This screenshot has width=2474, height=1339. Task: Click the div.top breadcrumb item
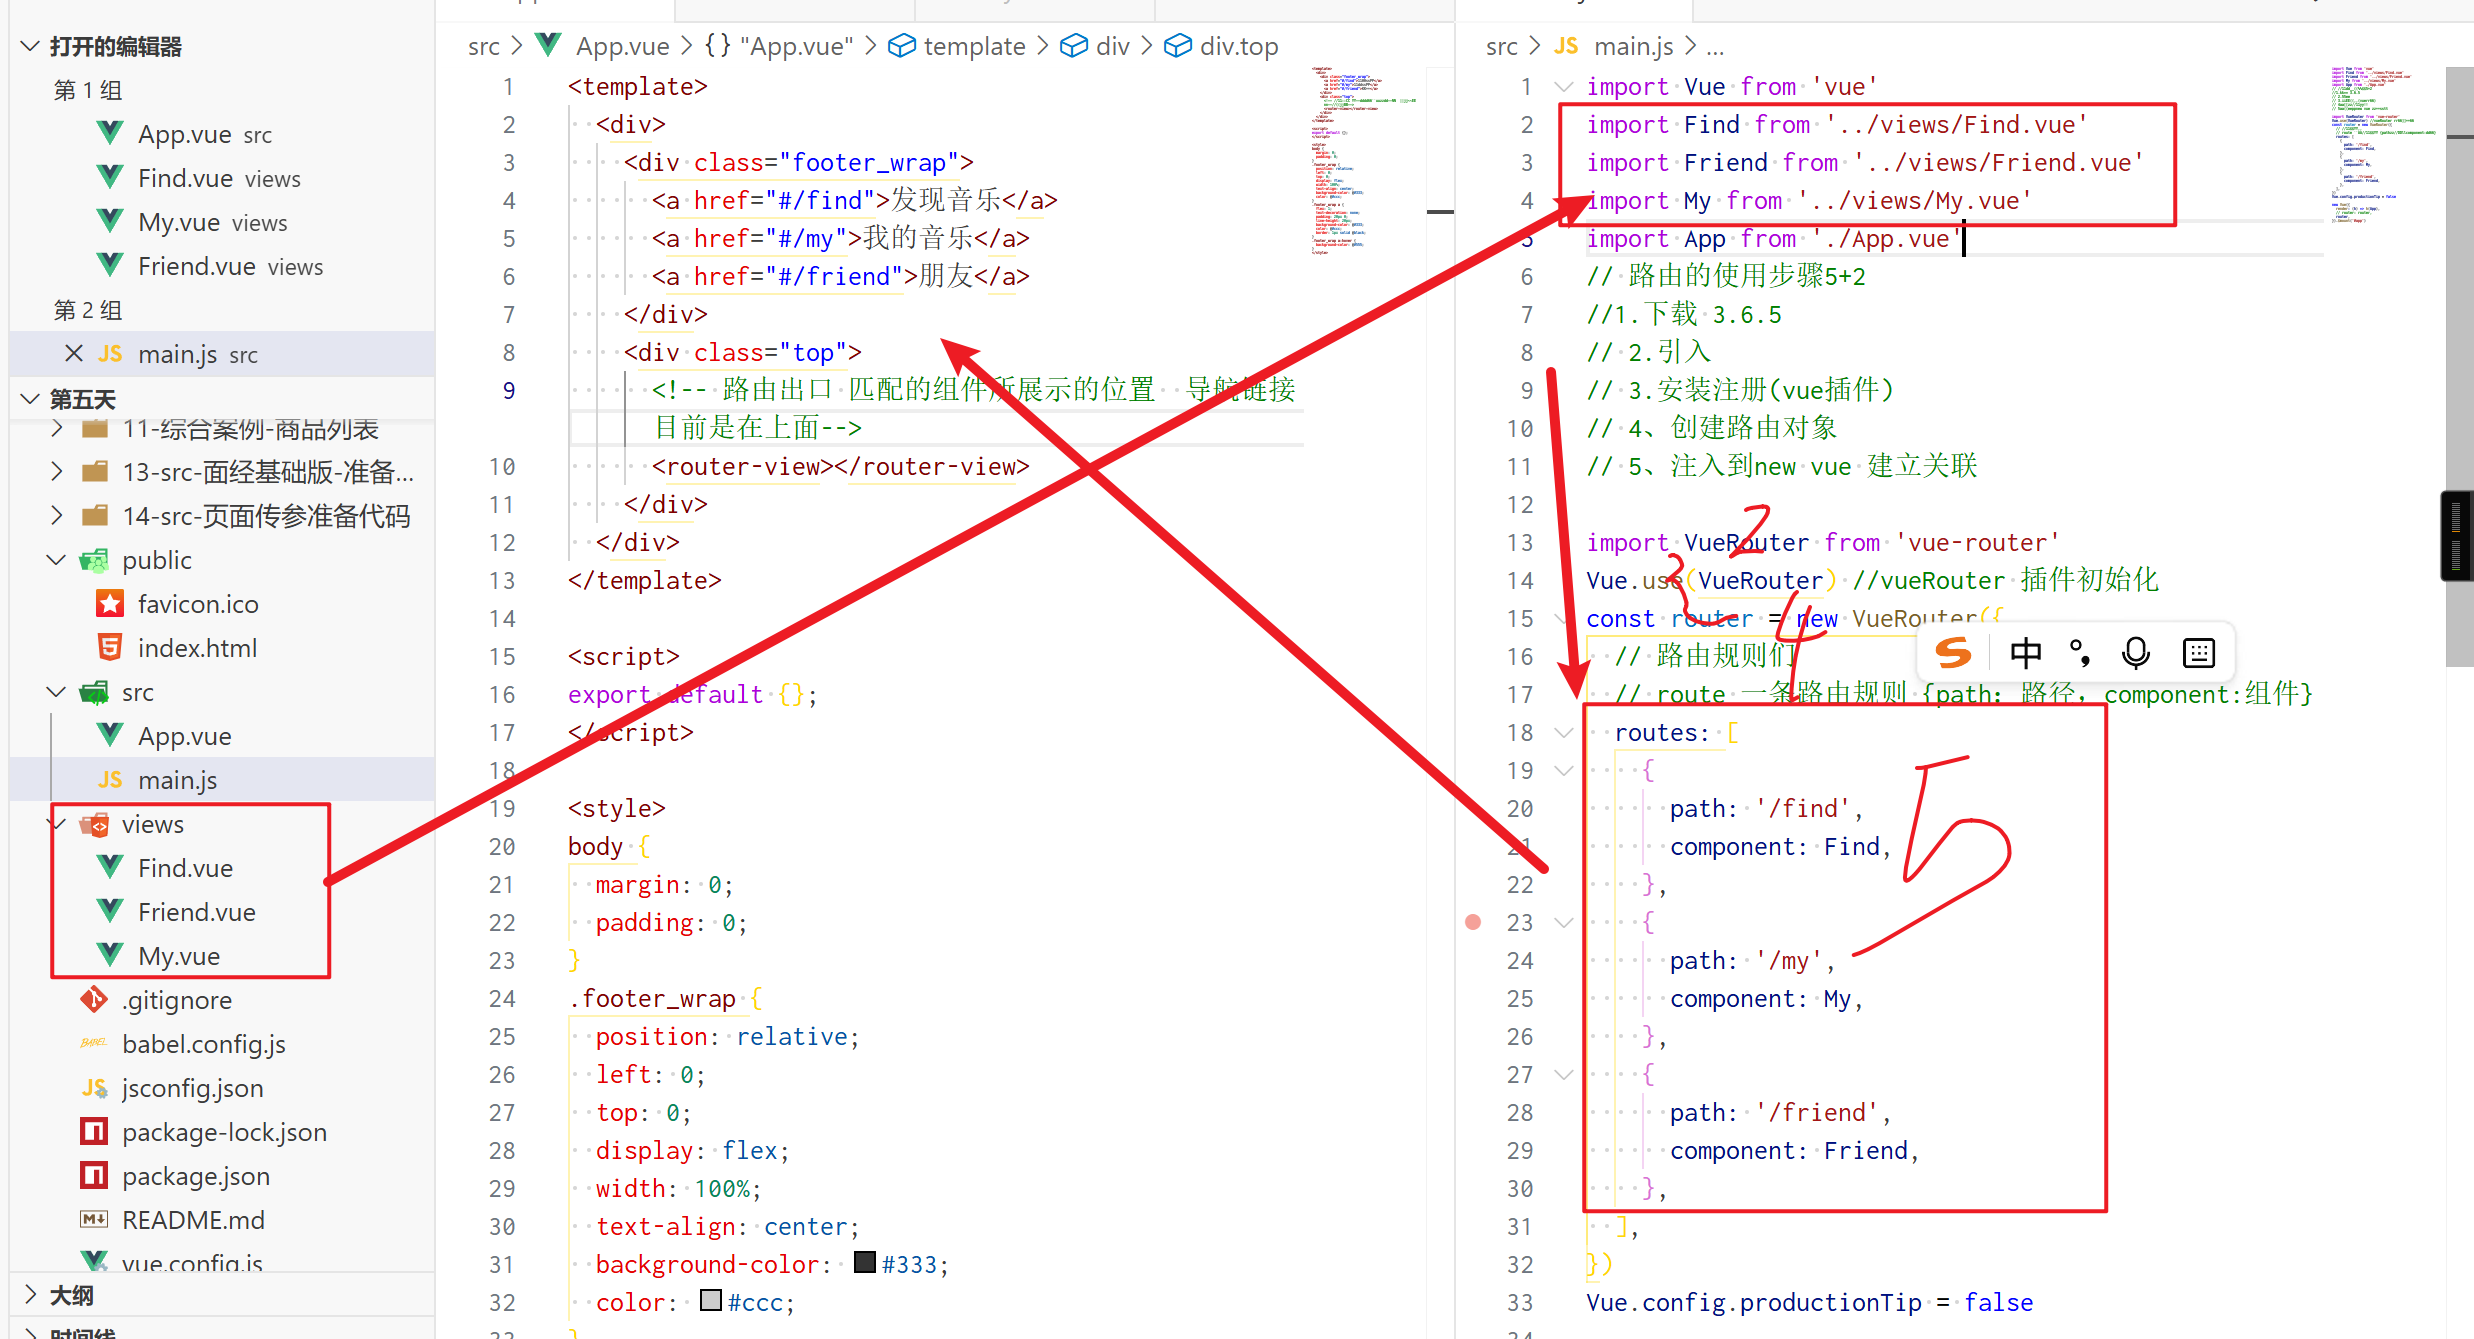(x=1238, y=46)
